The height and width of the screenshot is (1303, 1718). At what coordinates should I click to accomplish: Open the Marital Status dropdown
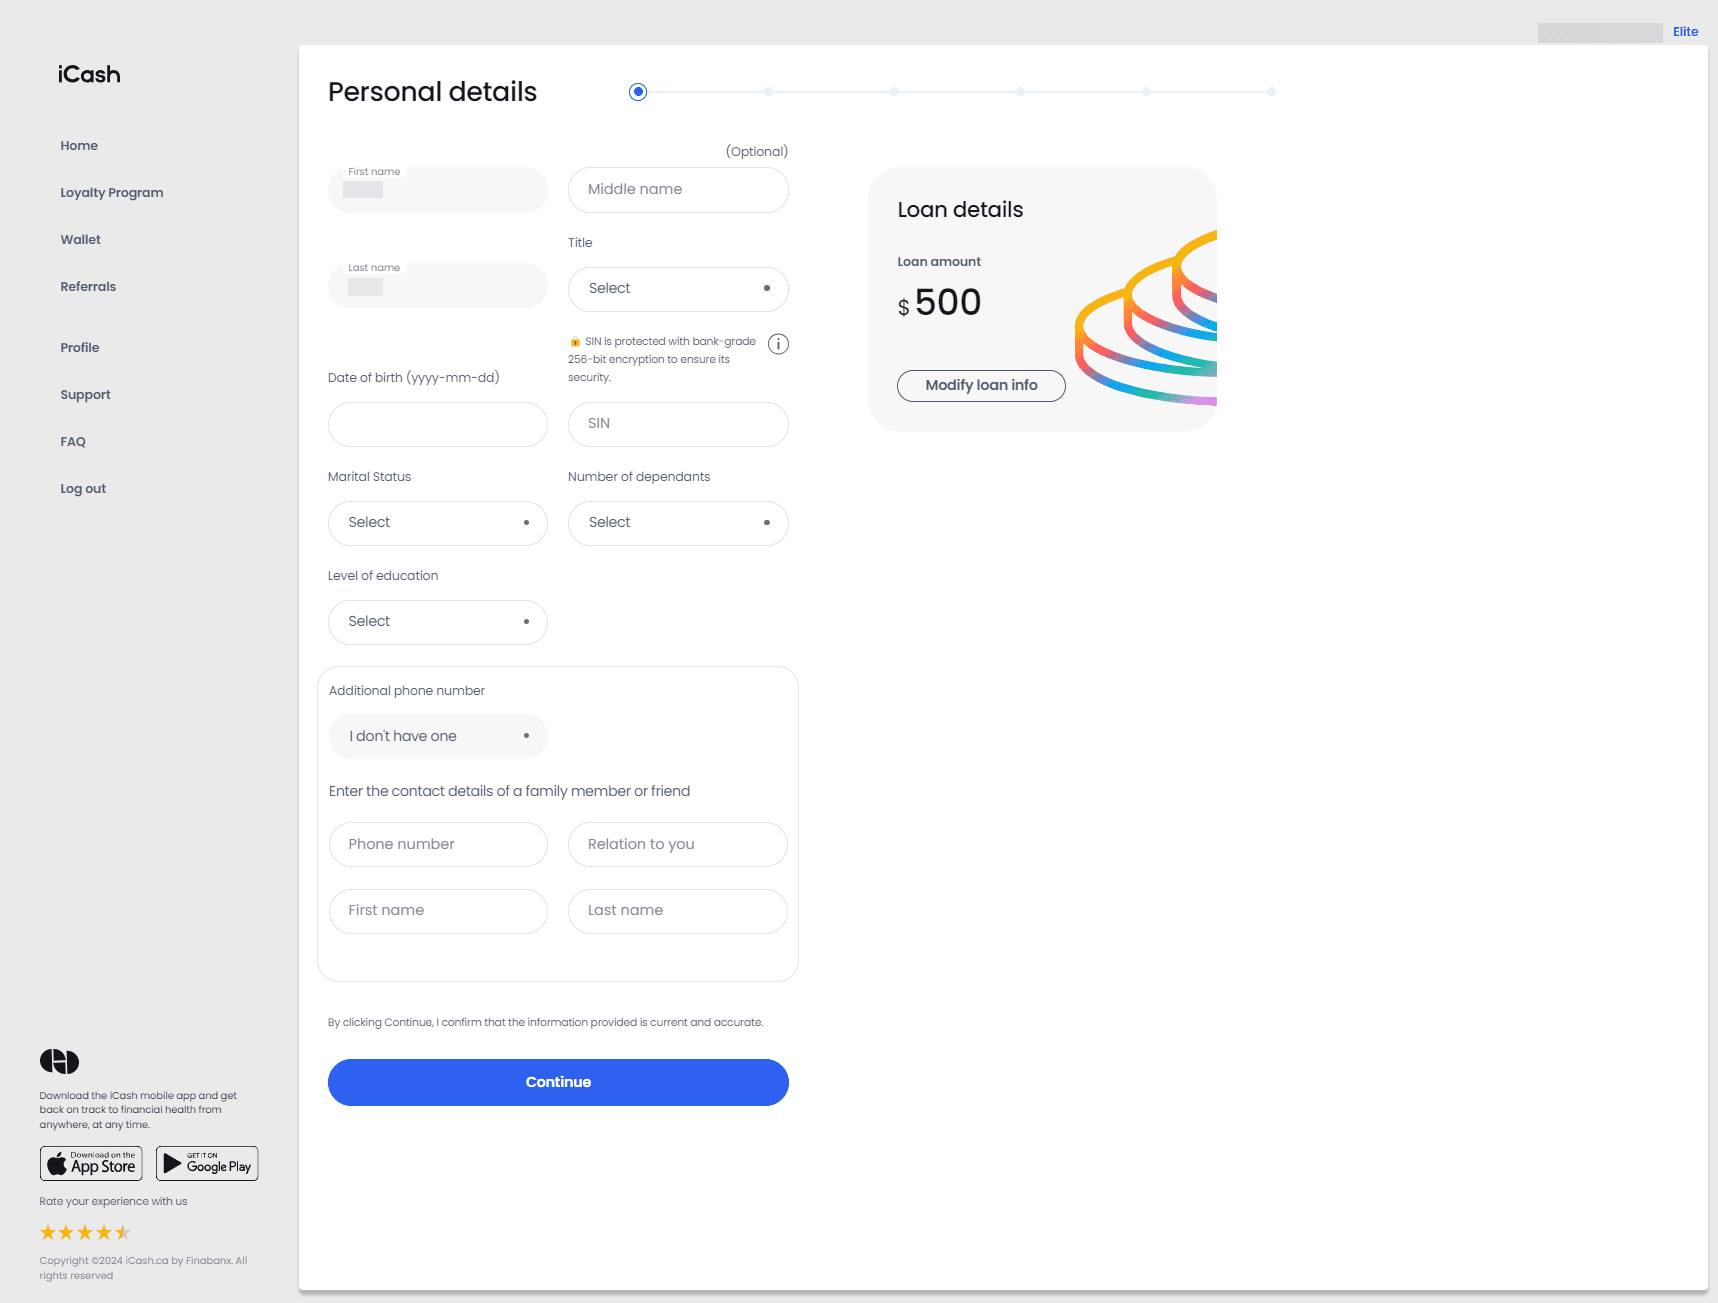coord(438,523)
